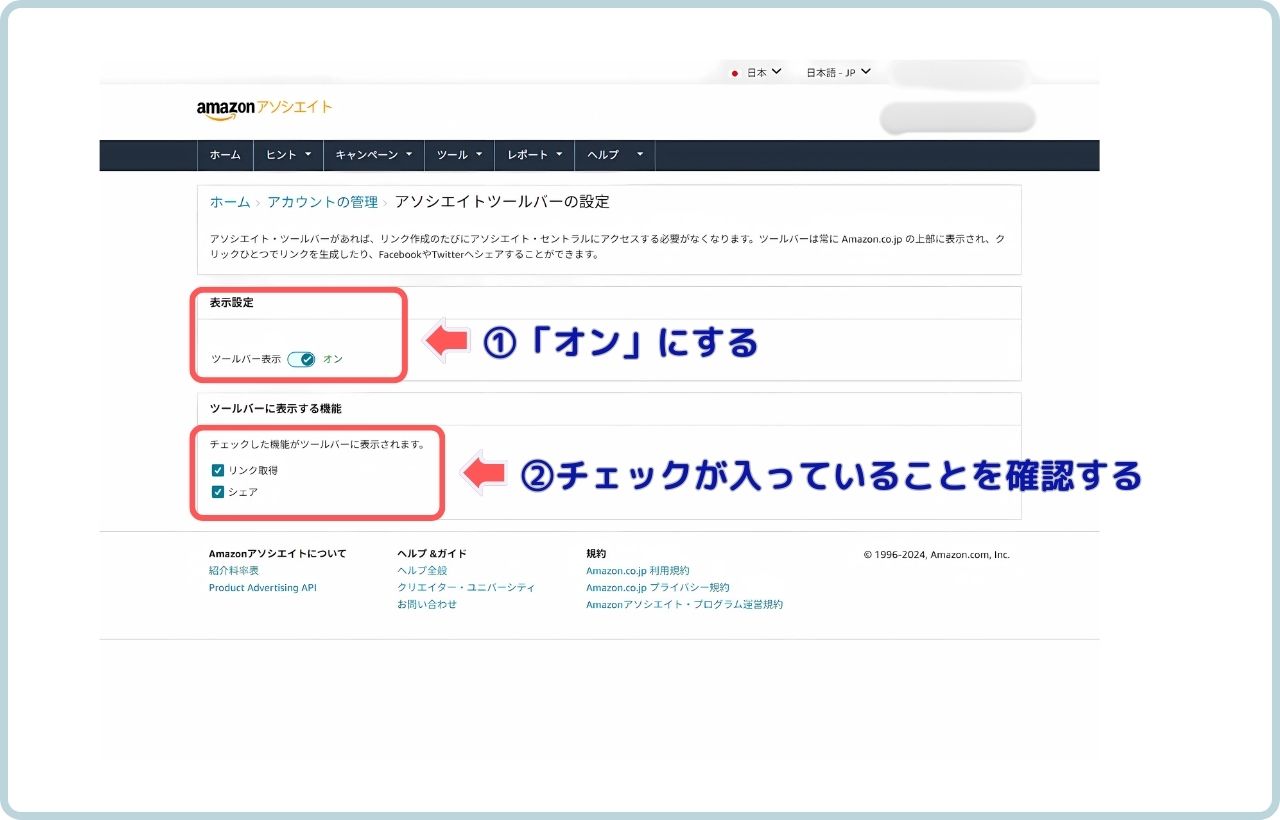Open the 紹介料率表 footer link
The width and height of the screenshot is (1280, 820).
[x=234, y=570]
